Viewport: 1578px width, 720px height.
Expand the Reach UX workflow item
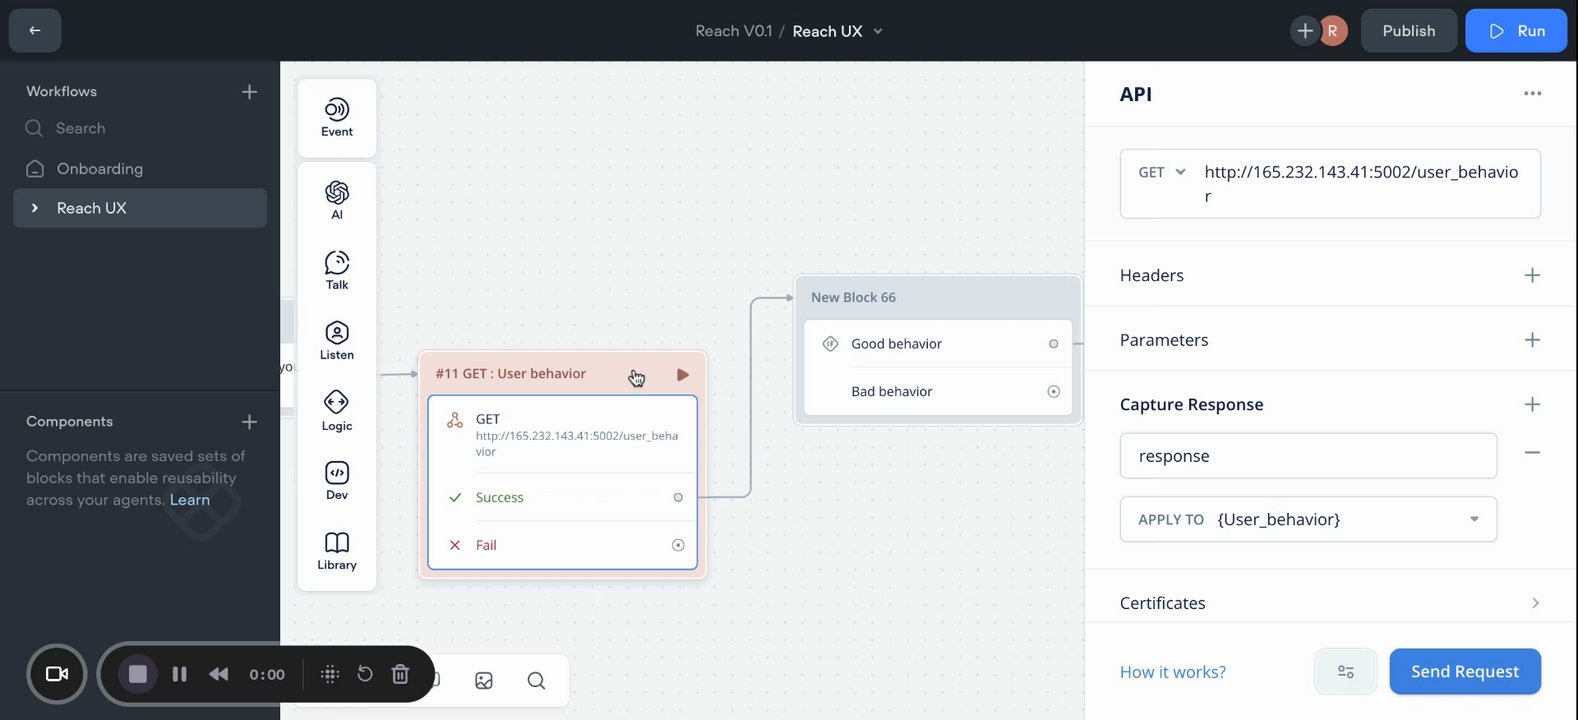pyautogui.click(x=35, y=208)
